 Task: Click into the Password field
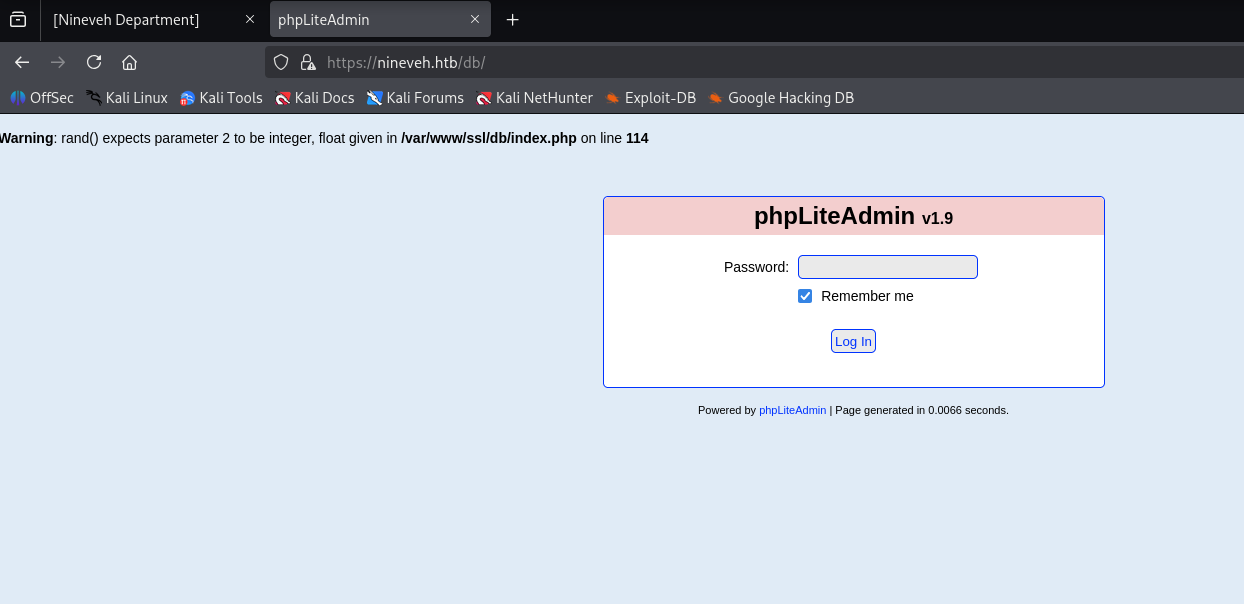pyautogui.click(x=888, y=267)
